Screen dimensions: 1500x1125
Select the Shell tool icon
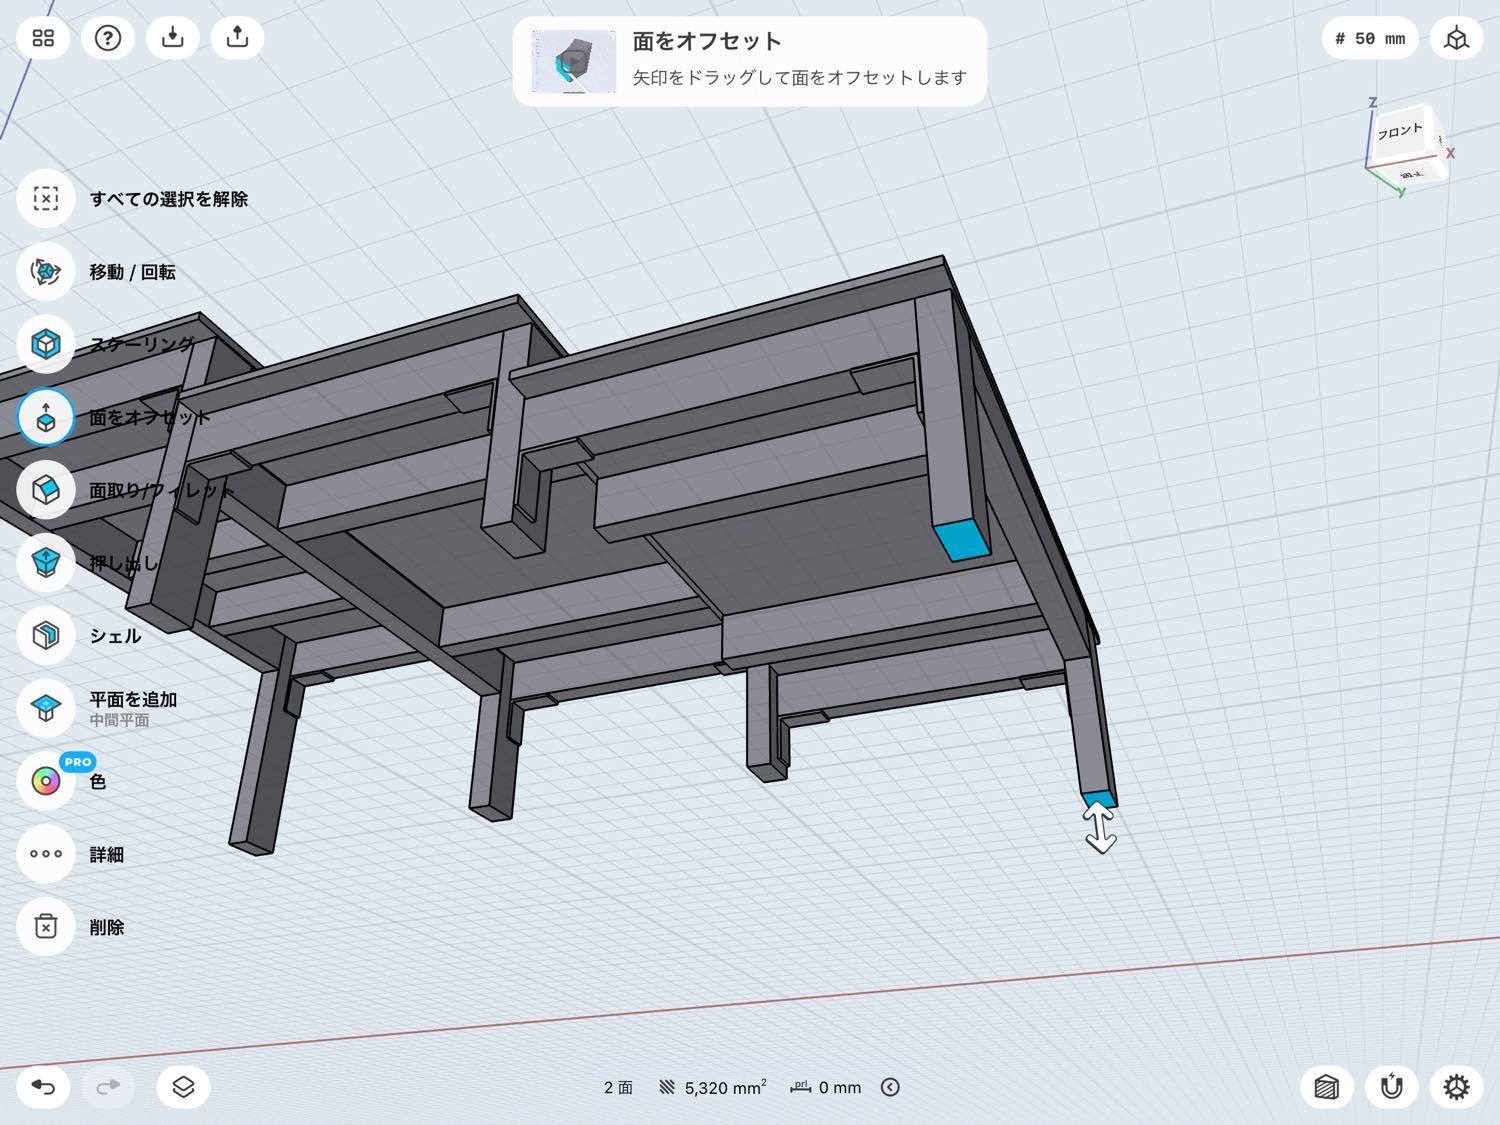tap(46, 635)
